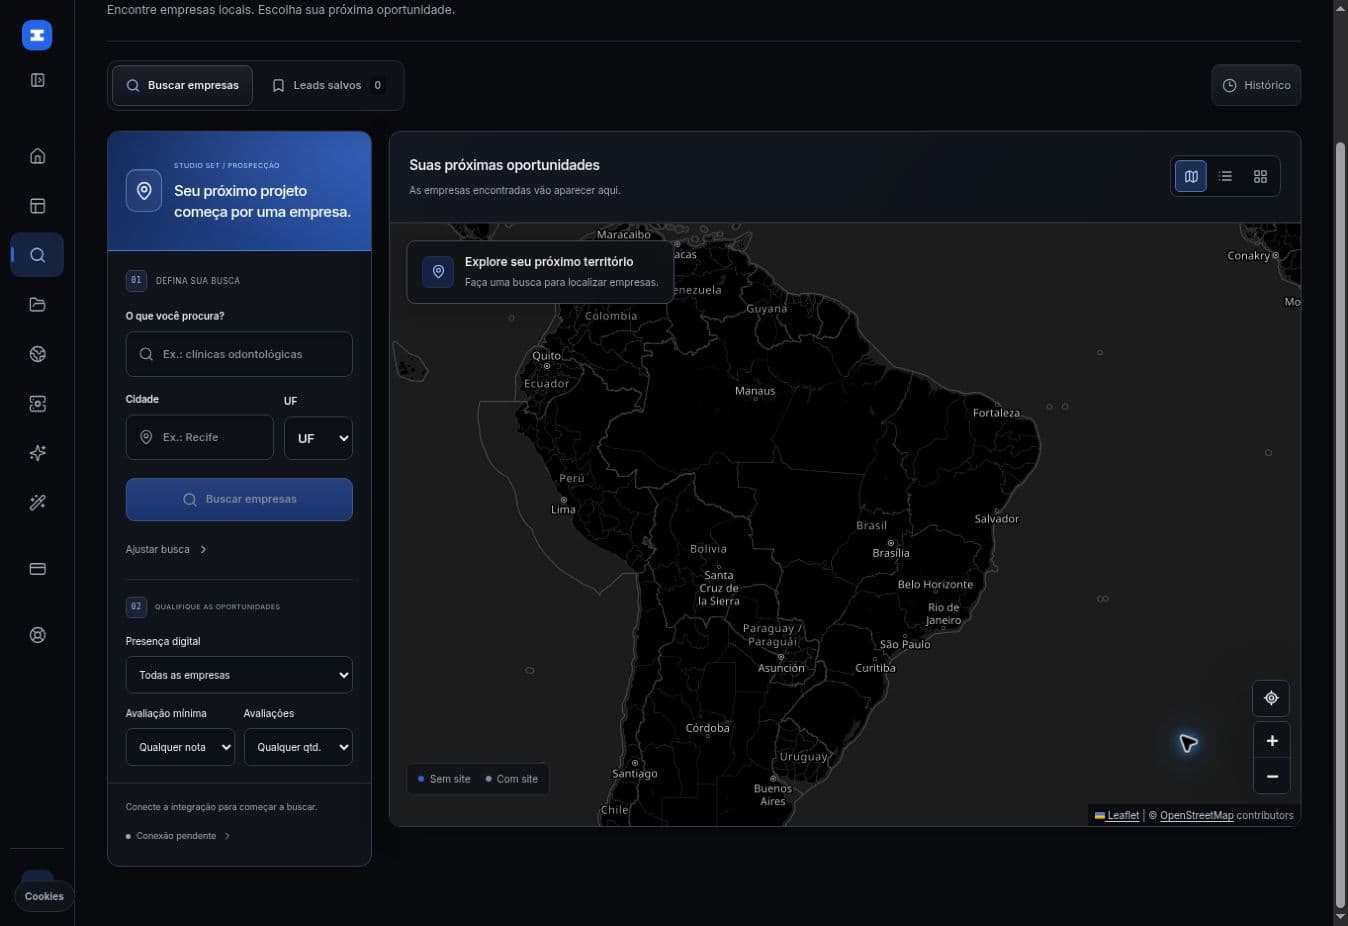
Task: Open the credit card billing icon
Action: pyautogui.click(x=37, y=569)
